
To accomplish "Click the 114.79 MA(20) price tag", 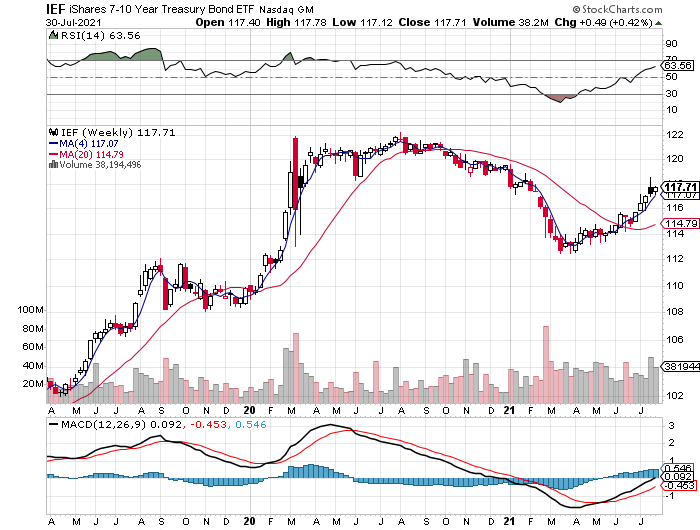I will 680,223.
